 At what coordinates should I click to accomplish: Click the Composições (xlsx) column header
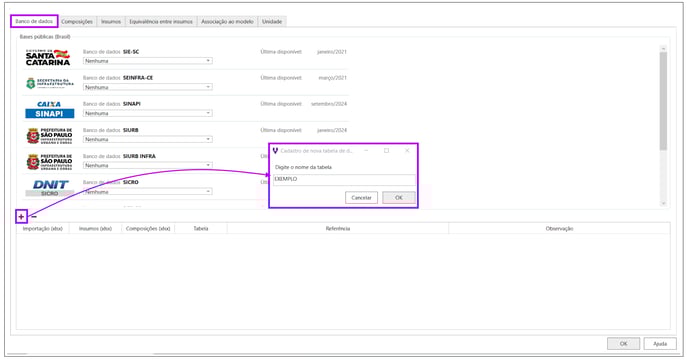click(x=148, y=229)
